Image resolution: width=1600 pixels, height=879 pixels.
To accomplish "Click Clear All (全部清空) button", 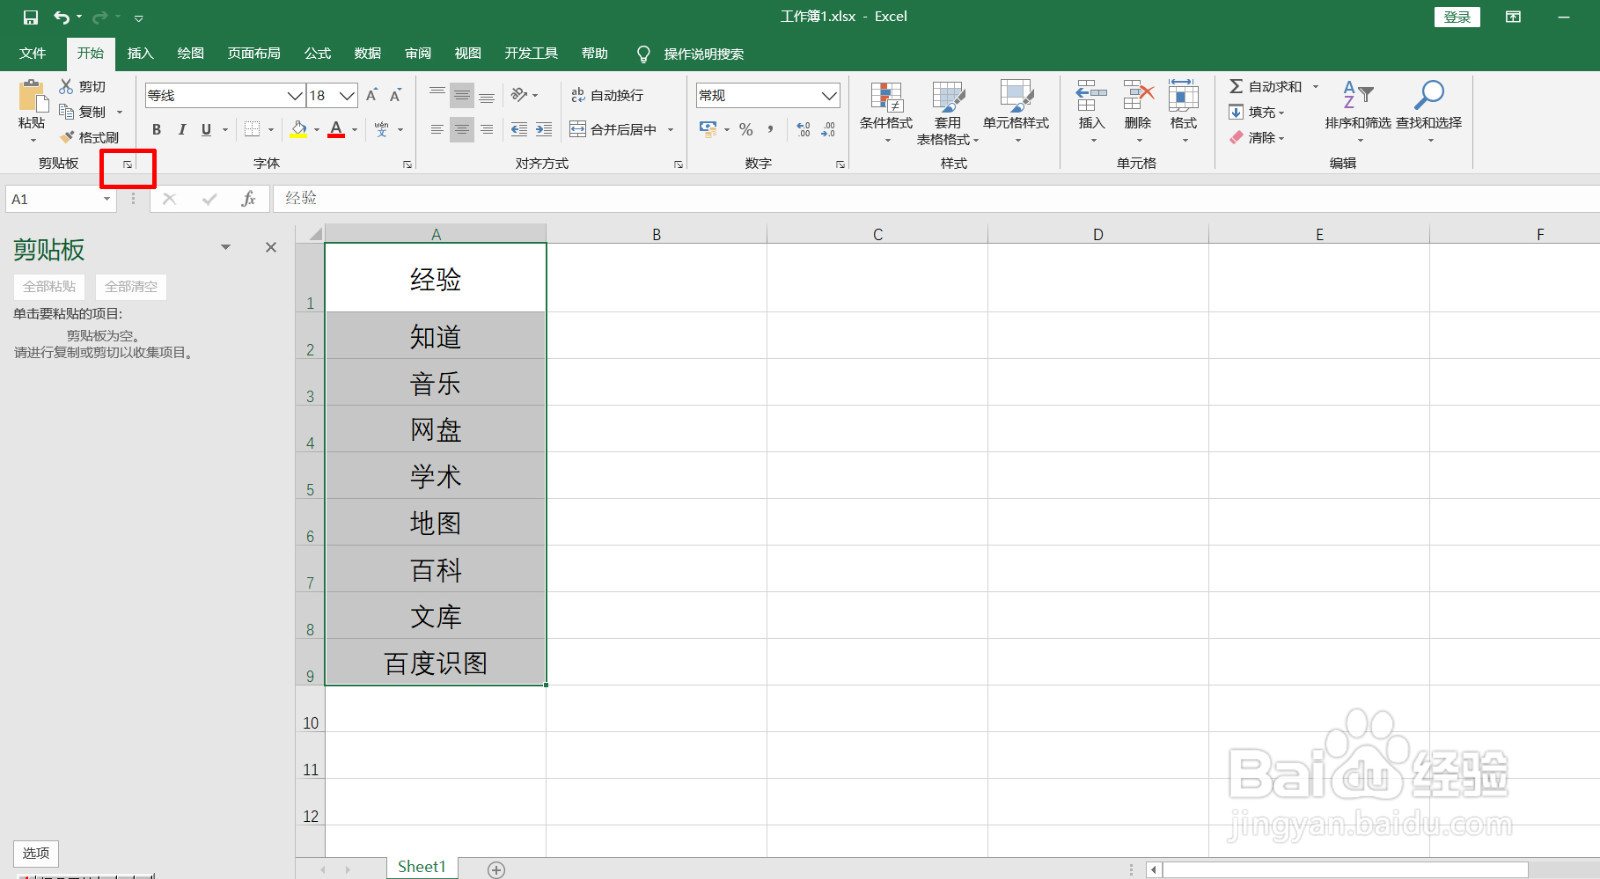I will (131, 286).
